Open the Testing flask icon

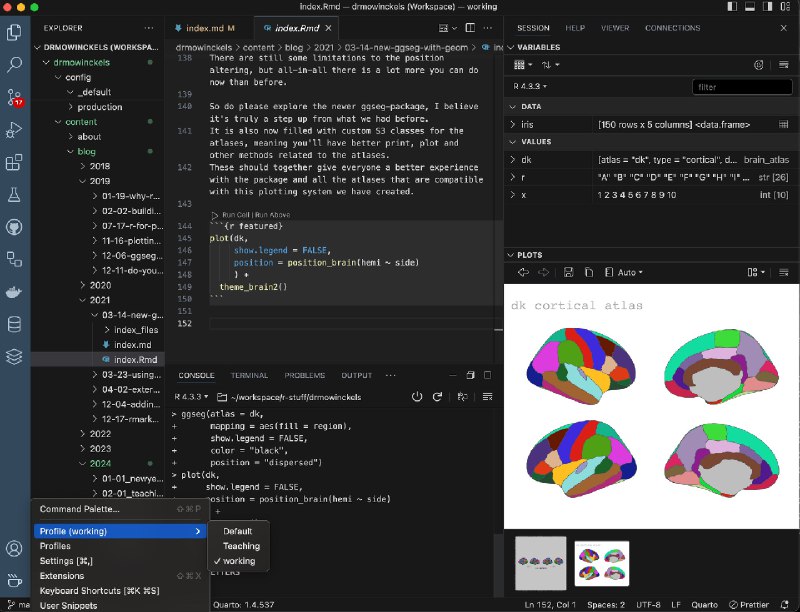14,195
